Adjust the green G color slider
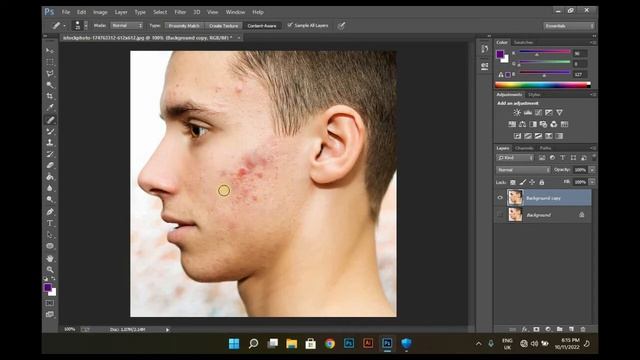This screenshot has height=360, width=640. (544, 63)
